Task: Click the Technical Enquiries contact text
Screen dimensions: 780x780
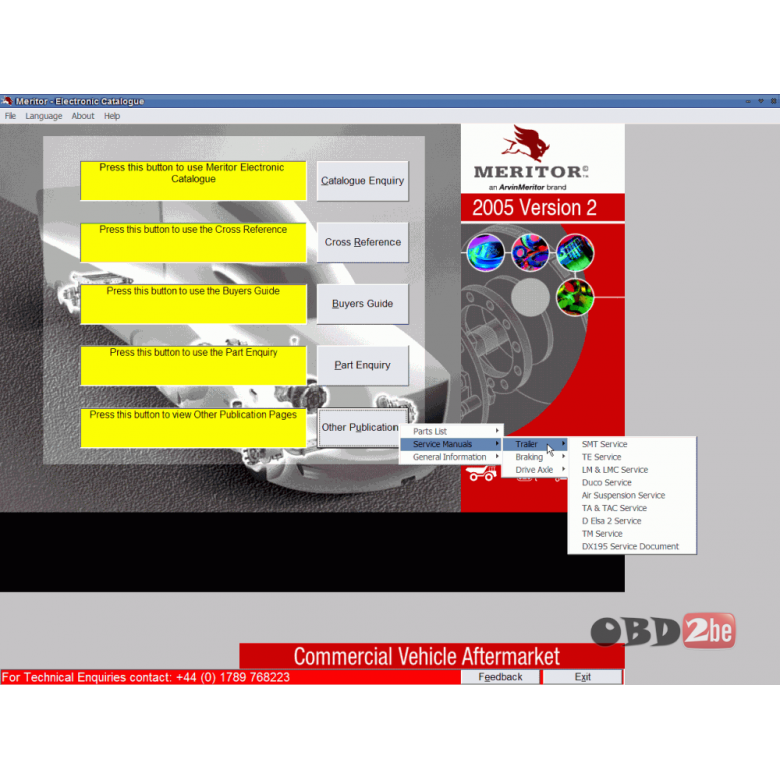Action: (x=146, y=677)
